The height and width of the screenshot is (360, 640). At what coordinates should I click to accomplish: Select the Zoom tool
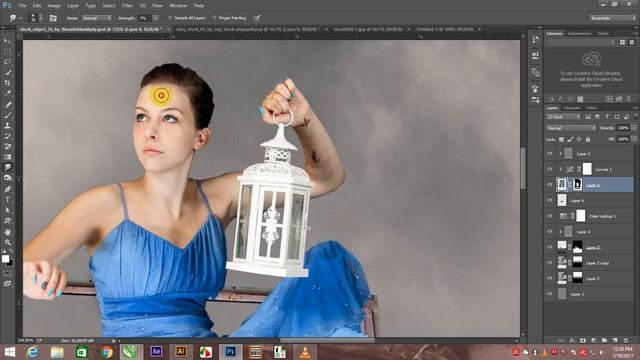point(7,242)
